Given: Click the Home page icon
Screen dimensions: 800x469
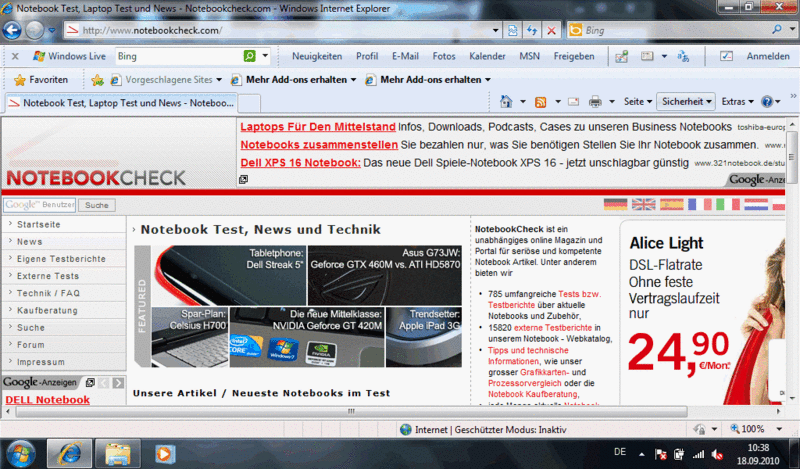Looking at the screenshot, I should click(506, 102).
